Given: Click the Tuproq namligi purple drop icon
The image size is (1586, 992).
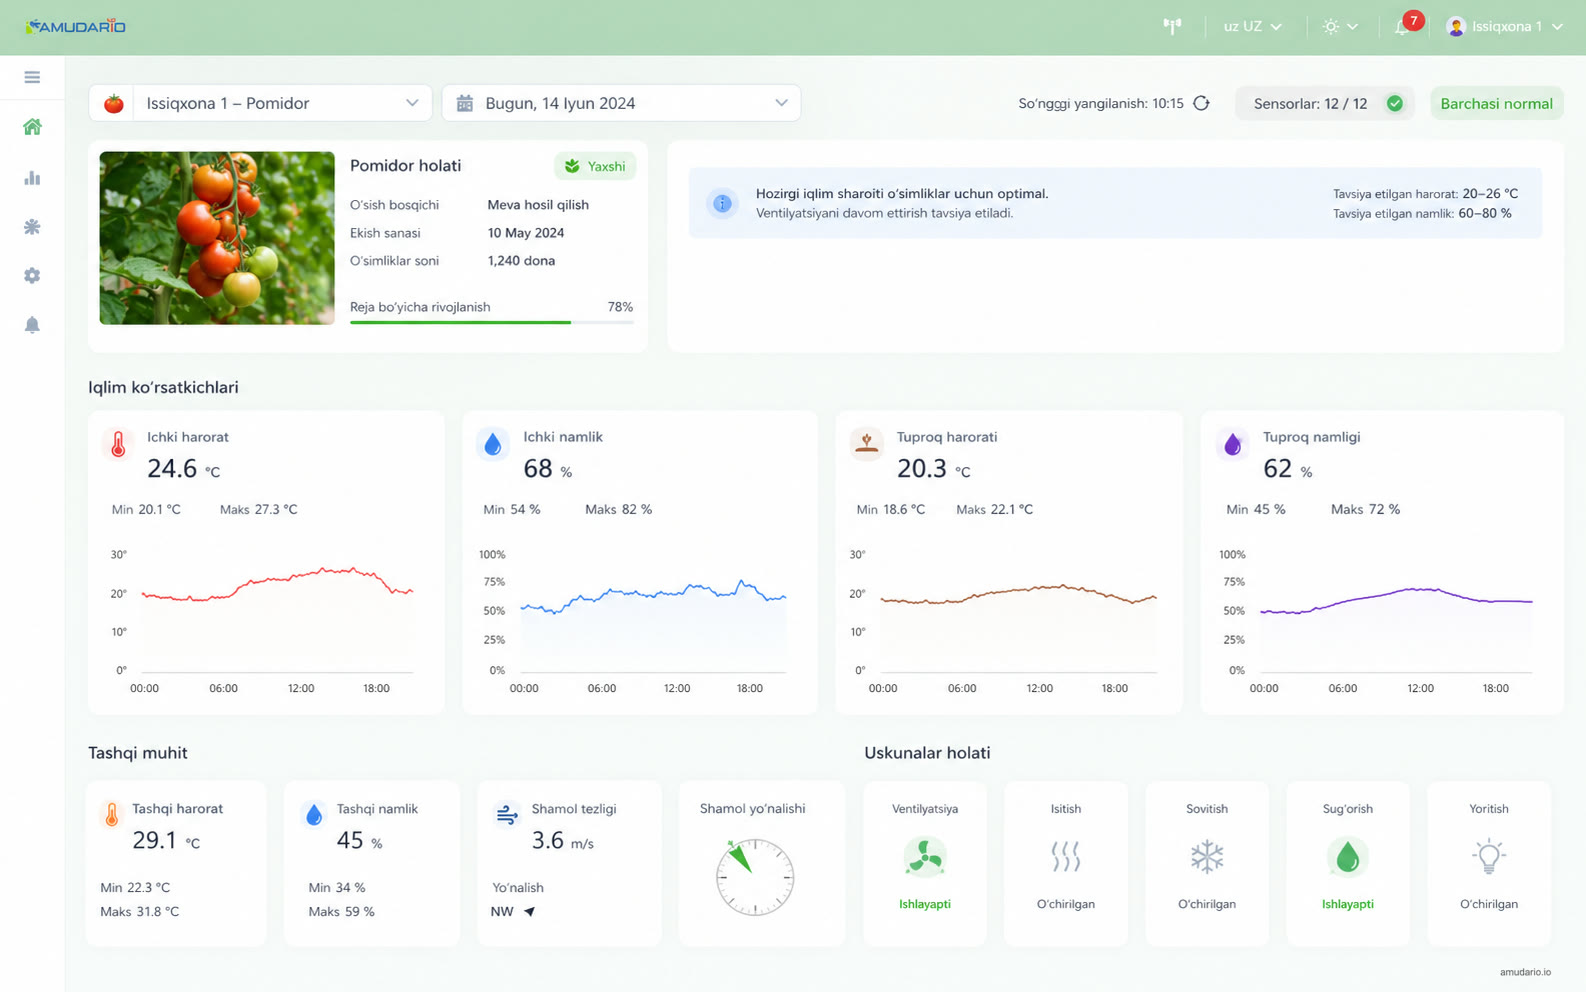Looking at the screenshot, I should pyautogui.click(x=1232, y=444).
